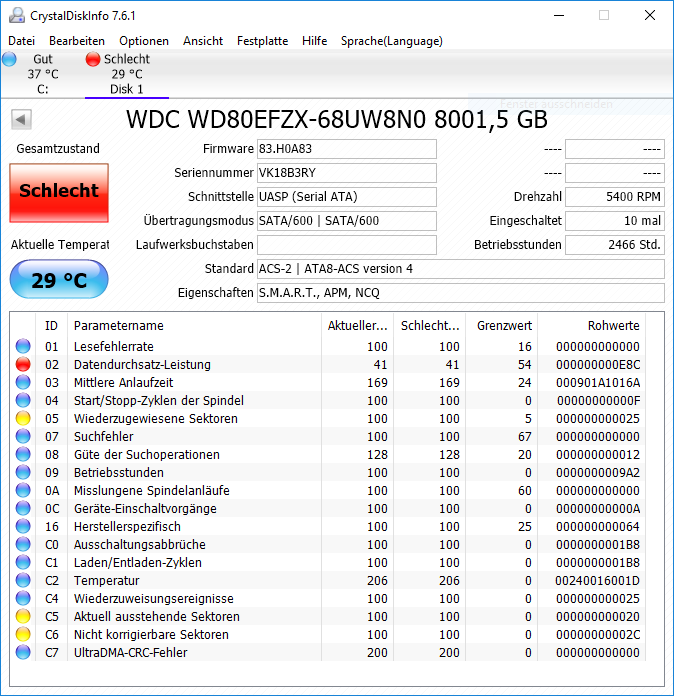
Task: Open the Festplatte menu
Action: [262, 41]
